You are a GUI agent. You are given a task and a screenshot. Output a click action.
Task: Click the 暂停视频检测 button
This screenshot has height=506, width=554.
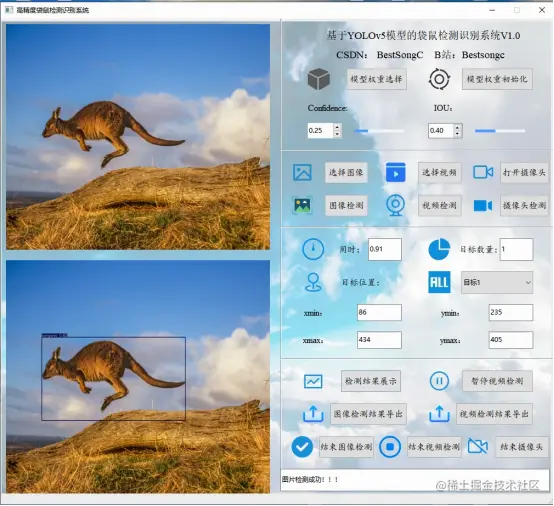pos(497,381)
